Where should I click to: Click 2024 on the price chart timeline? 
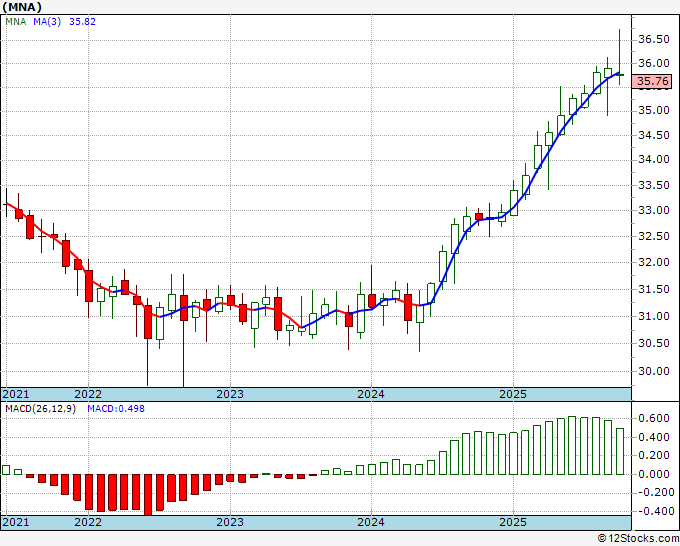pos(371,394)
